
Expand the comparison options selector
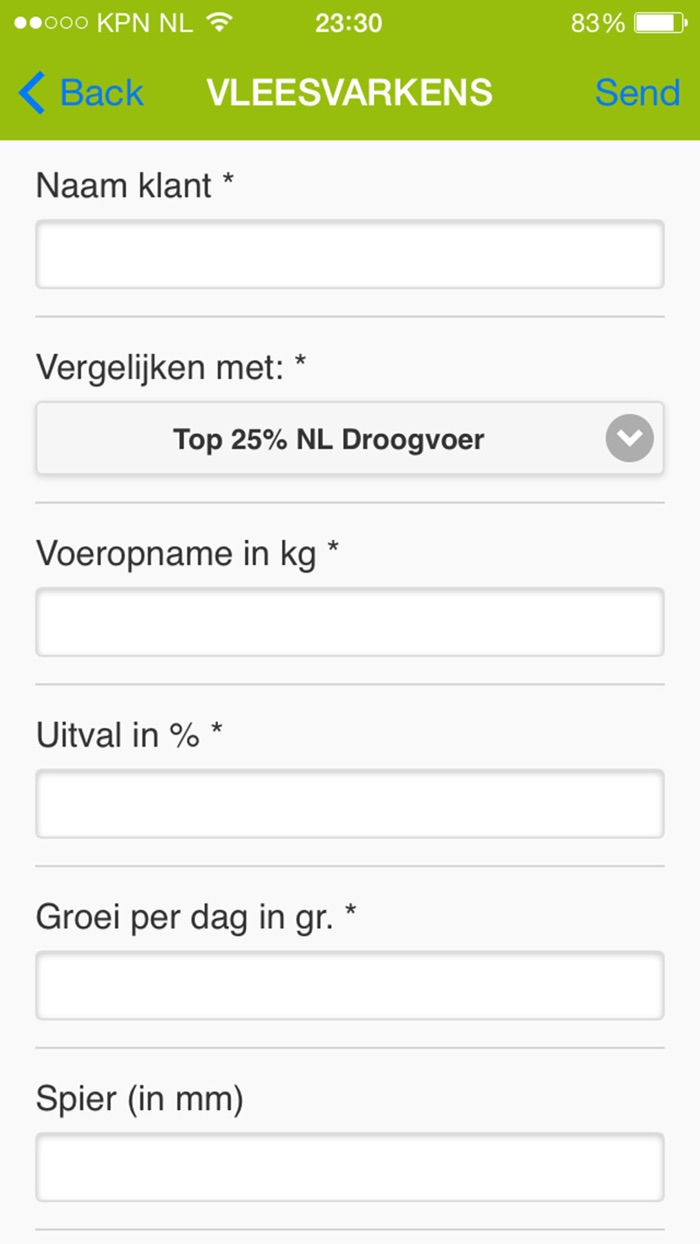(349, 438)
